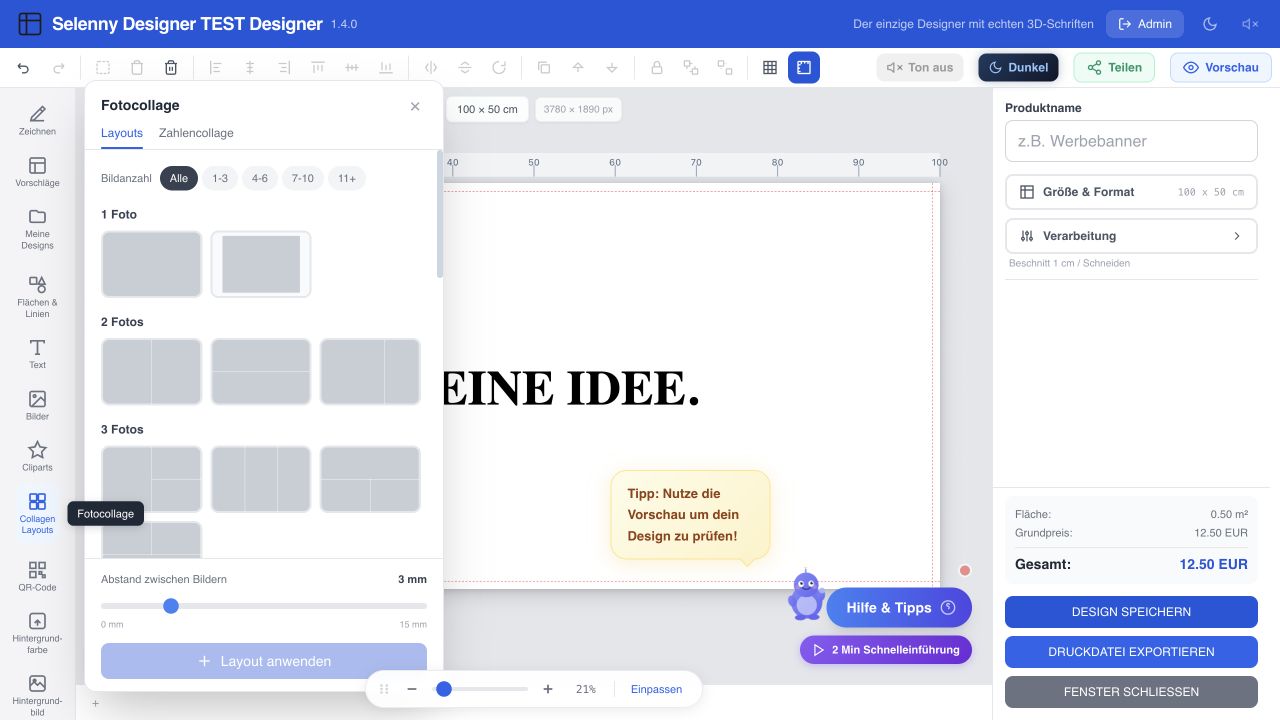Filter layouts by 4-6 images
The width and height of the screenshot is (1280, 720).
tap(260, 178)
